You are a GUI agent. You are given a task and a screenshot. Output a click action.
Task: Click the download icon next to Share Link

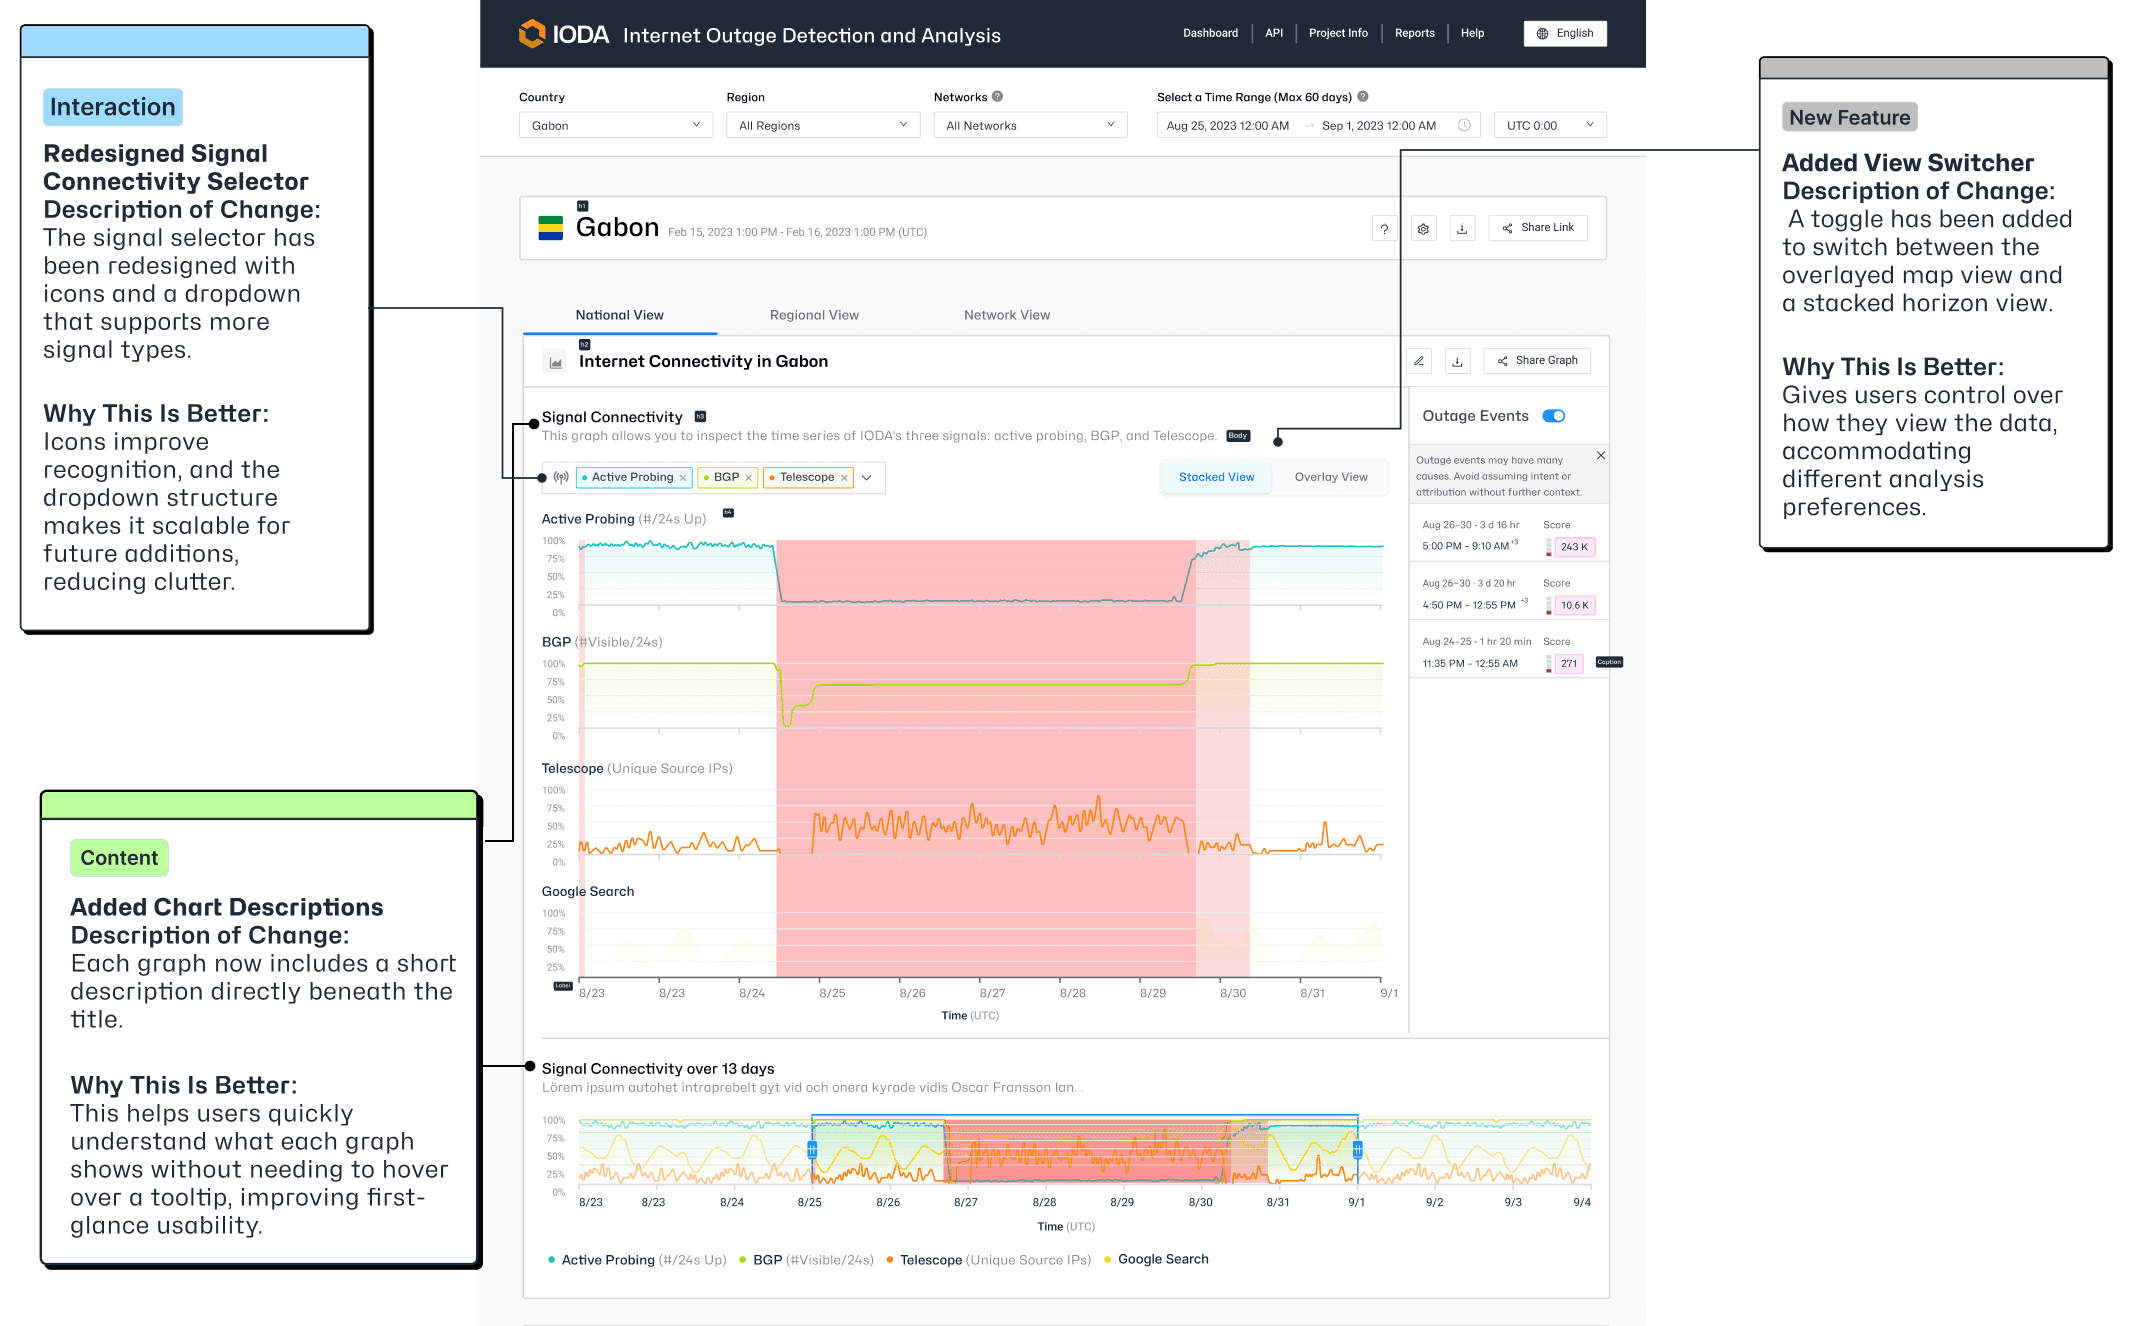tap(1462, 229)
